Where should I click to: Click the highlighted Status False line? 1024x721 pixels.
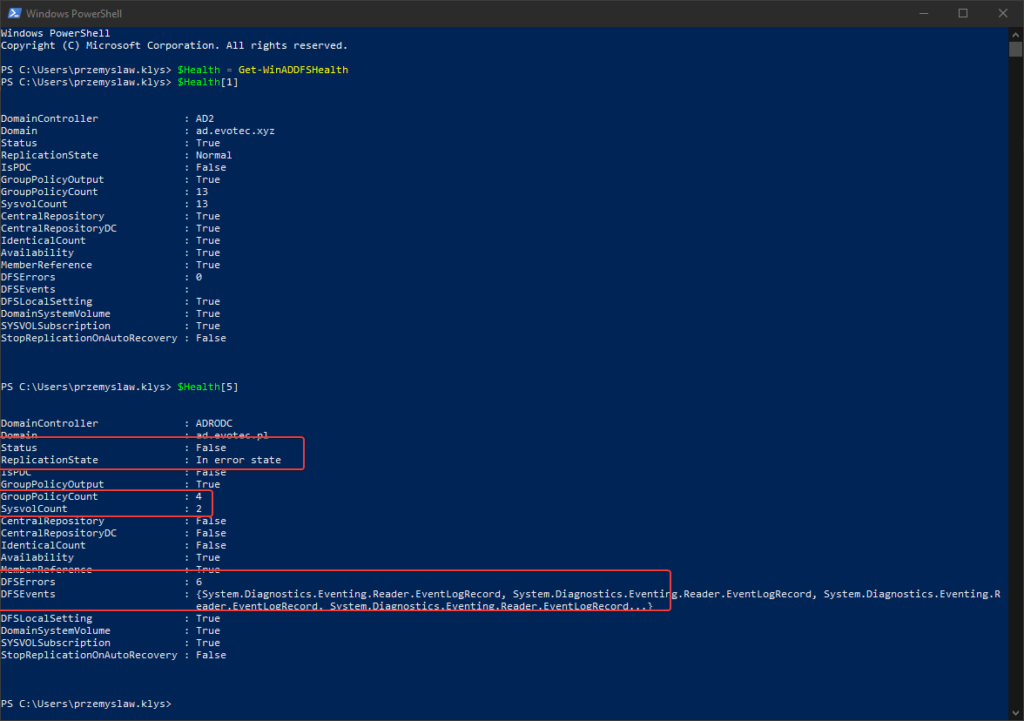[210, 447]
